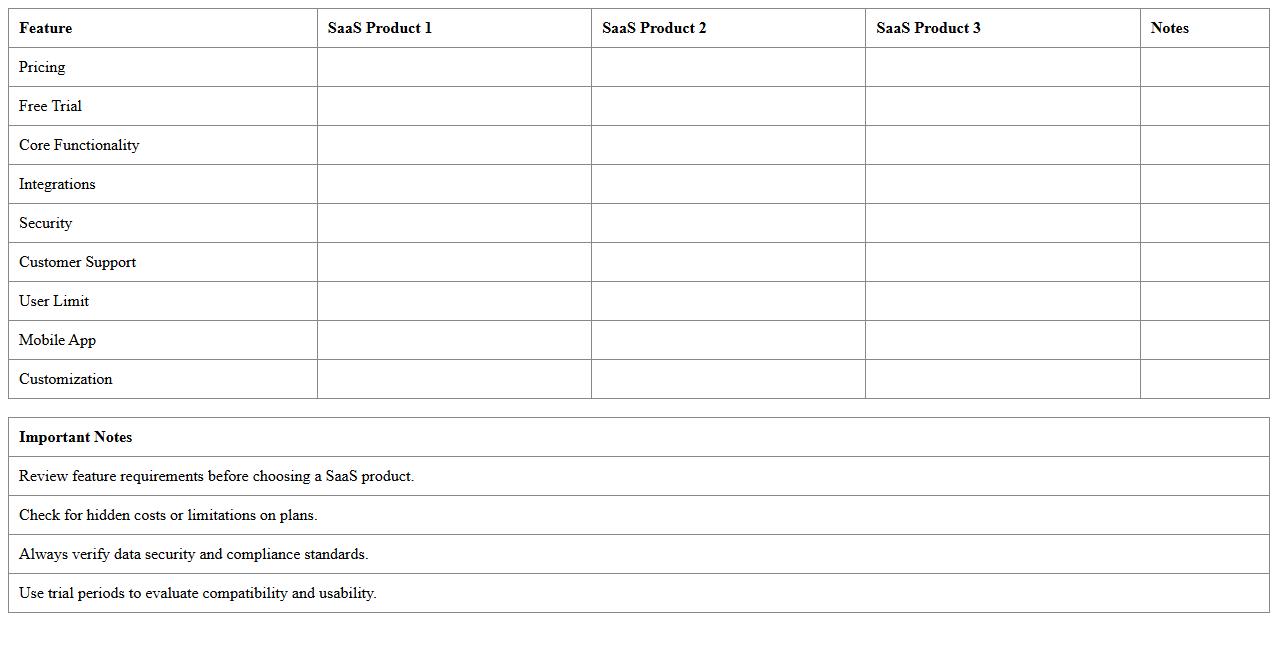The height and width of the screenshot is (650, 1278).
Task: Select the SaaS Product 2 header cell
Action: tap(654, 28)
